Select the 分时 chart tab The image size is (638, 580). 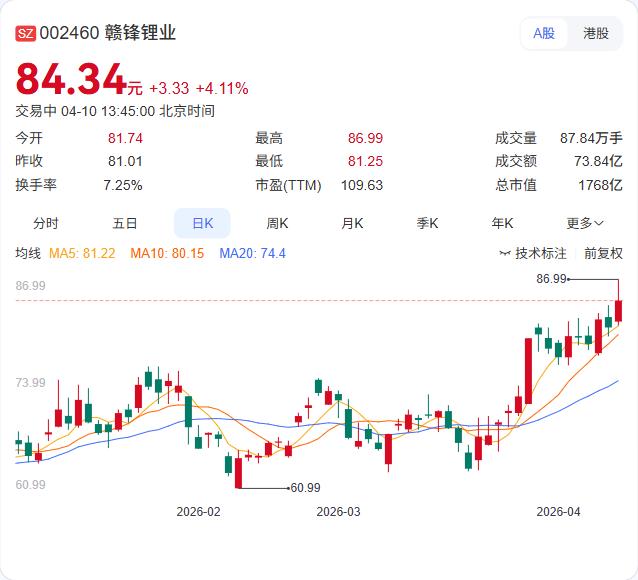coord(46,223)
